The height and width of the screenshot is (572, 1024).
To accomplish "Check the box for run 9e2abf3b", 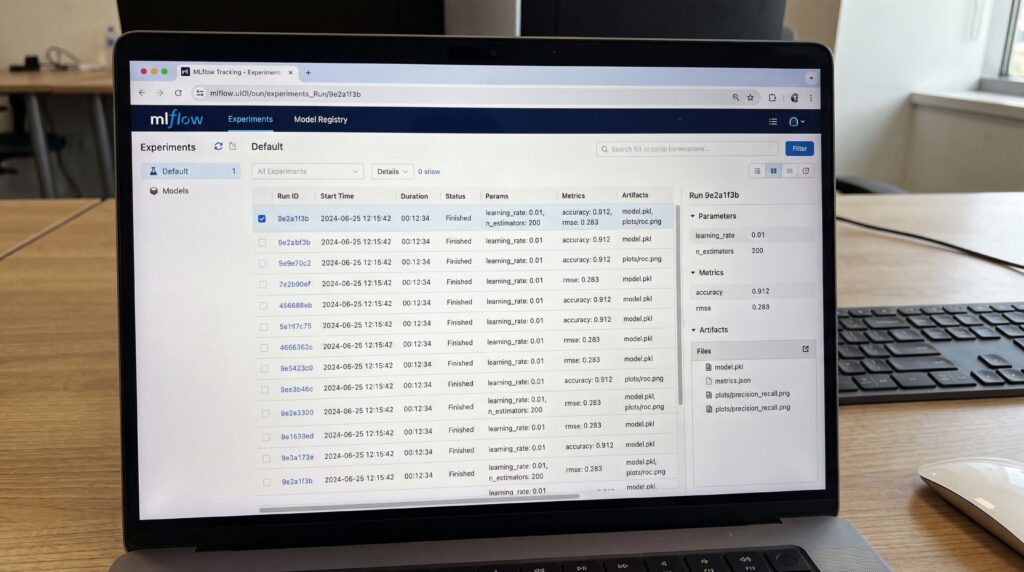I will (x=263, y=242).
